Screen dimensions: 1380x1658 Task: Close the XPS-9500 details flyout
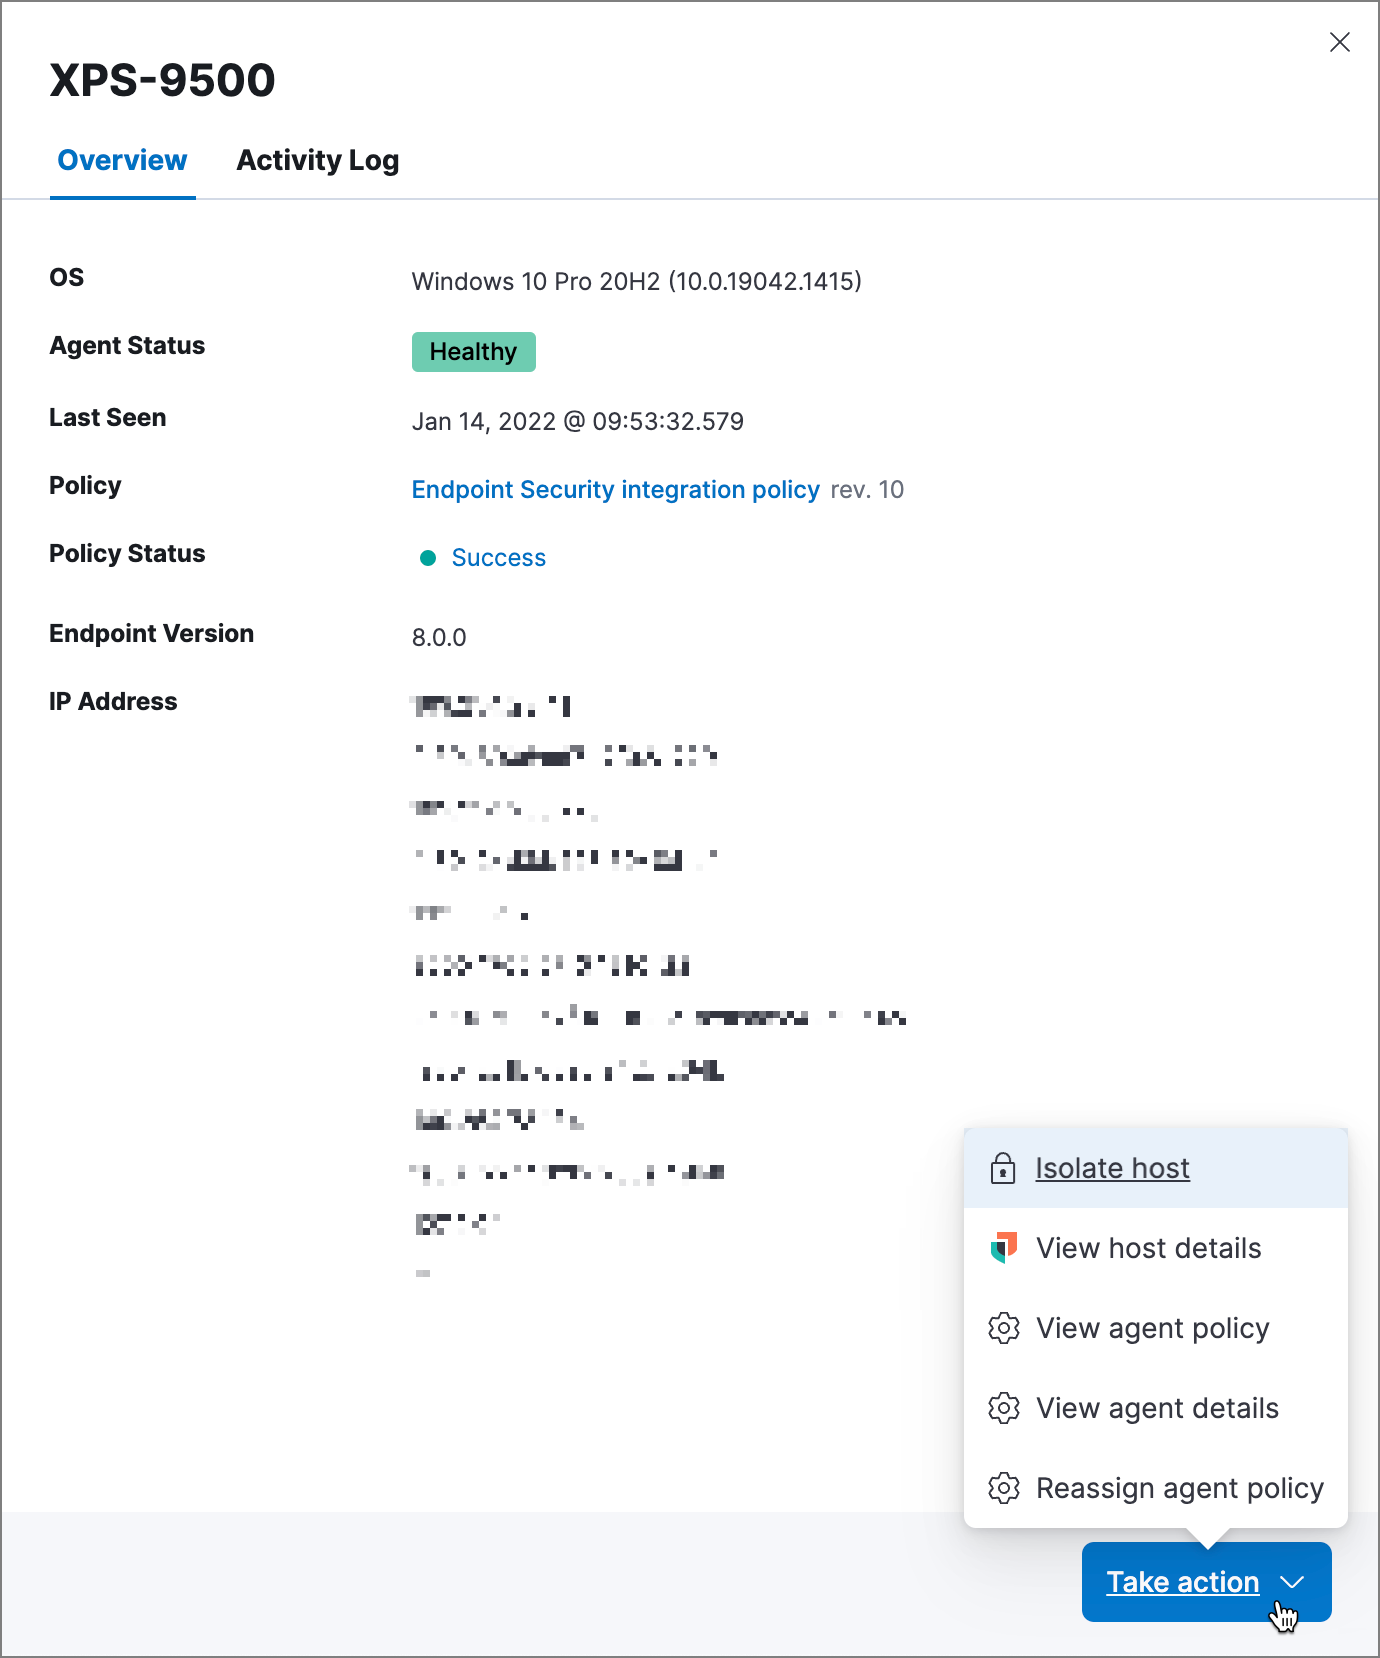(x=1339, y=42)
